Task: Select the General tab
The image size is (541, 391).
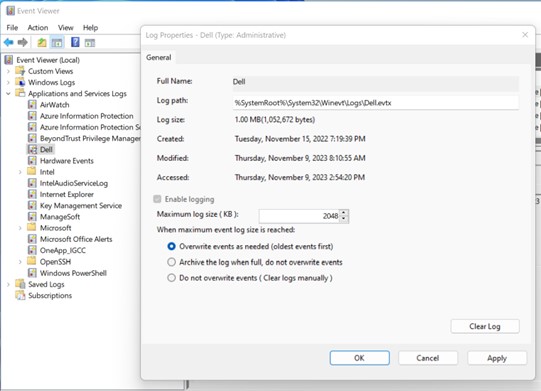Action: point(159,57)
